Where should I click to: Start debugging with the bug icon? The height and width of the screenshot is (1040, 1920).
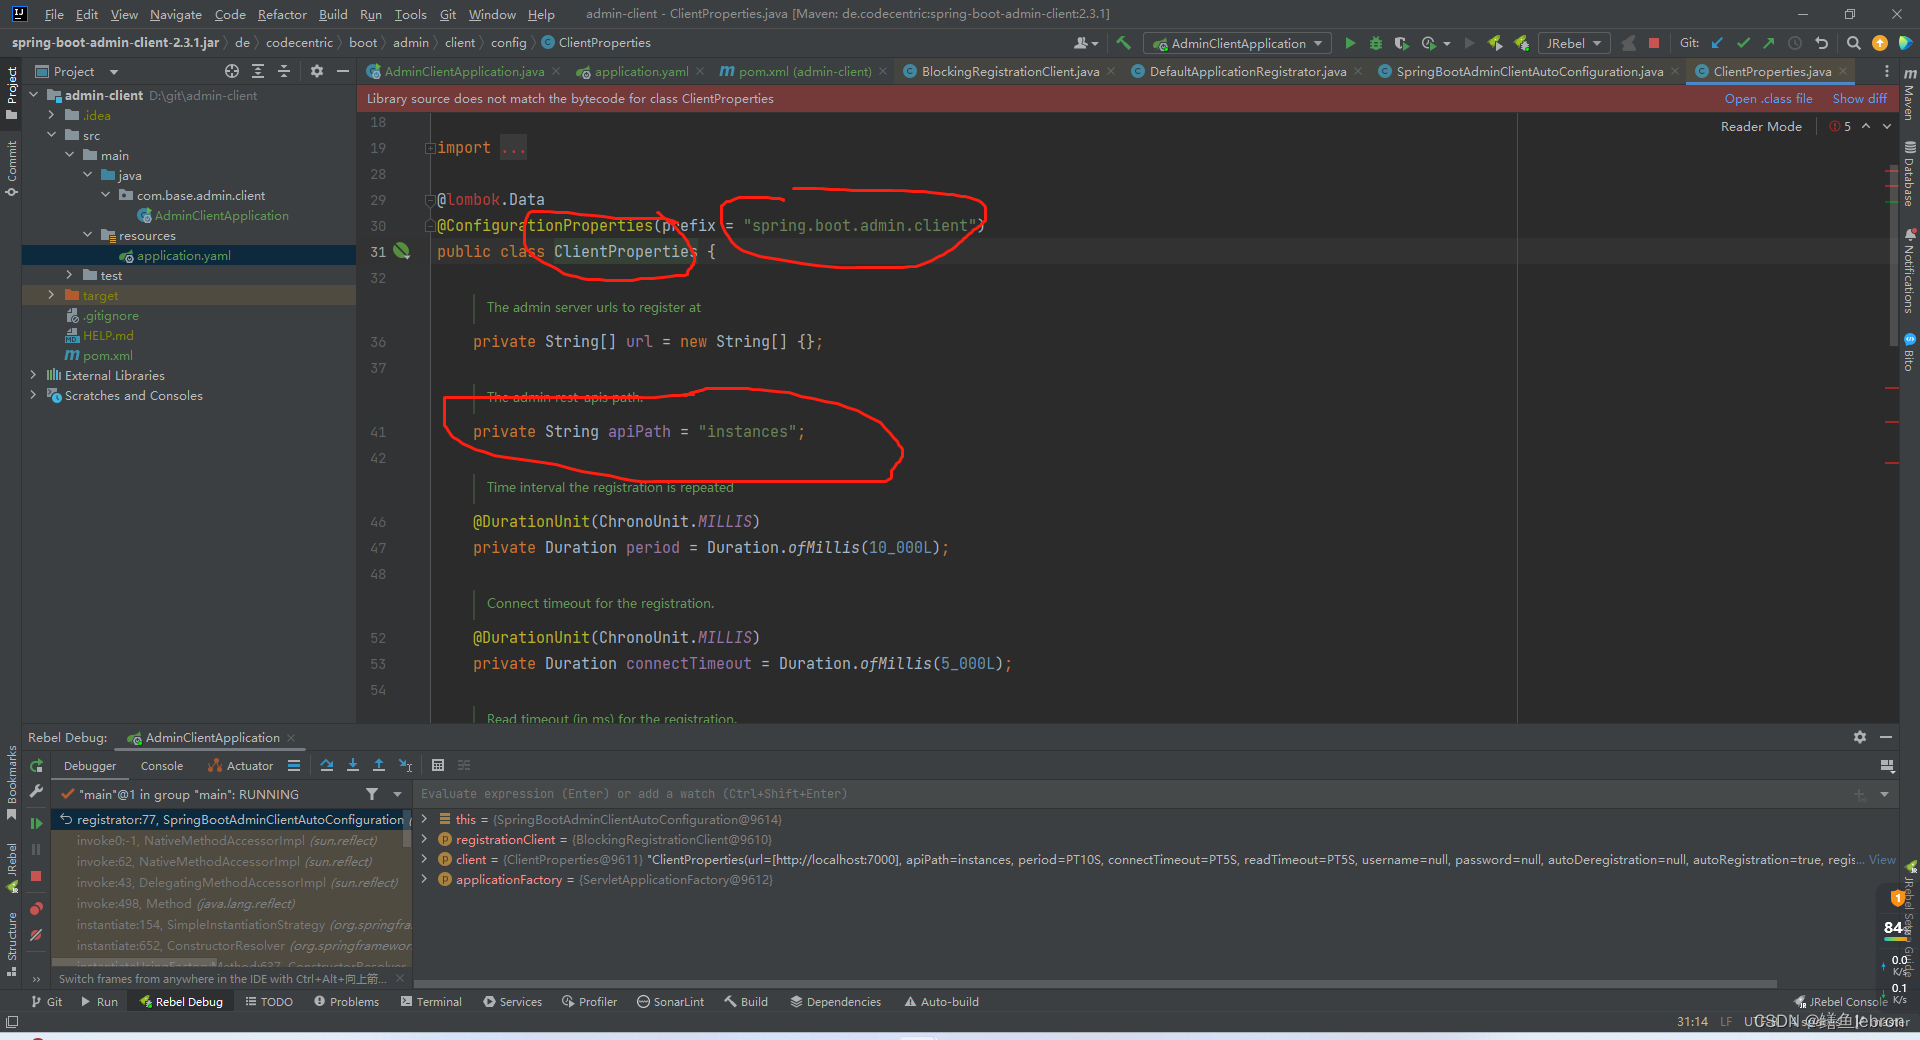1375,43
